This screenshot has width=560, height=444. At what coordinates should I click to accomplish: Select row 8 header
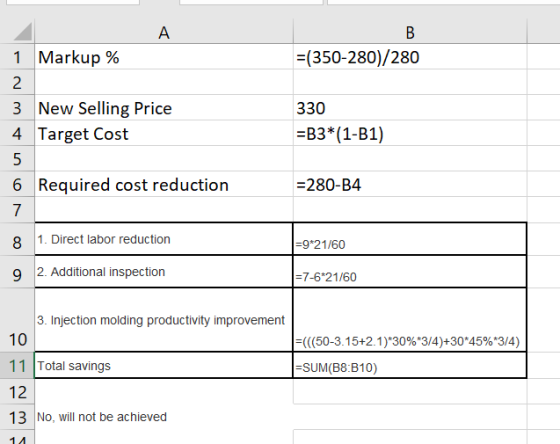coord(17,239)
